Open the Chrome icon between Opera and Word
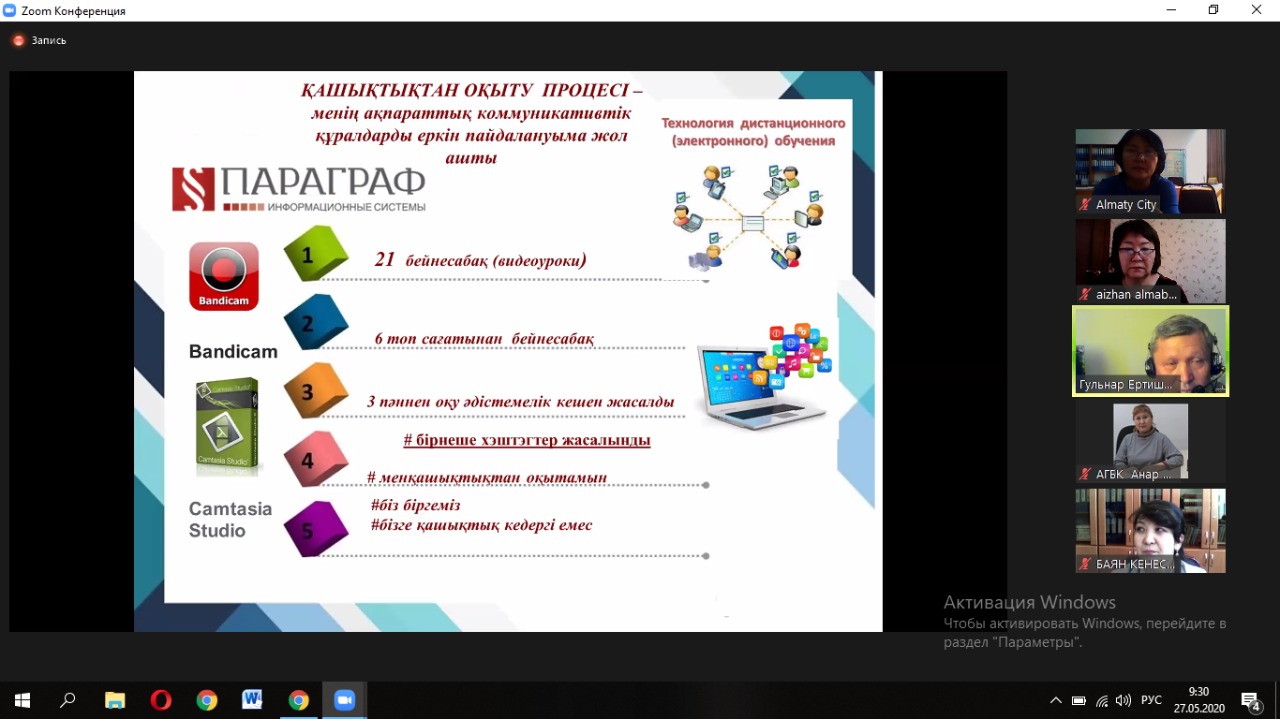Screen dimensions: 1280x719 tap(207, 700)
